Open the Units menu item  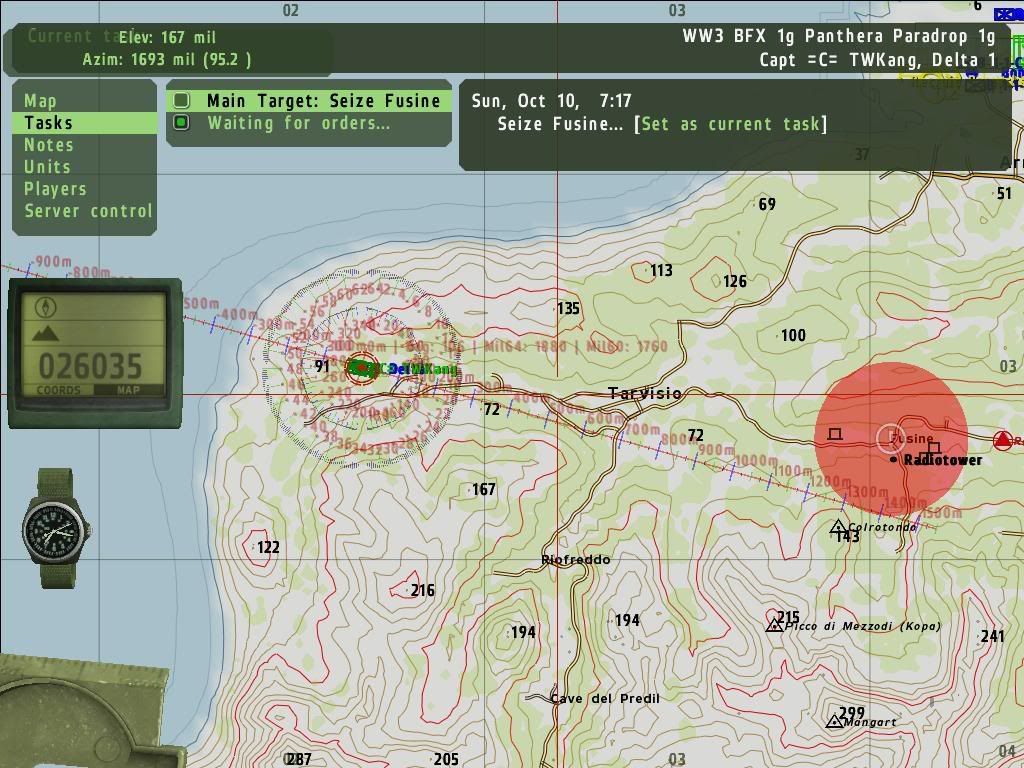click(x=47, y=167)
